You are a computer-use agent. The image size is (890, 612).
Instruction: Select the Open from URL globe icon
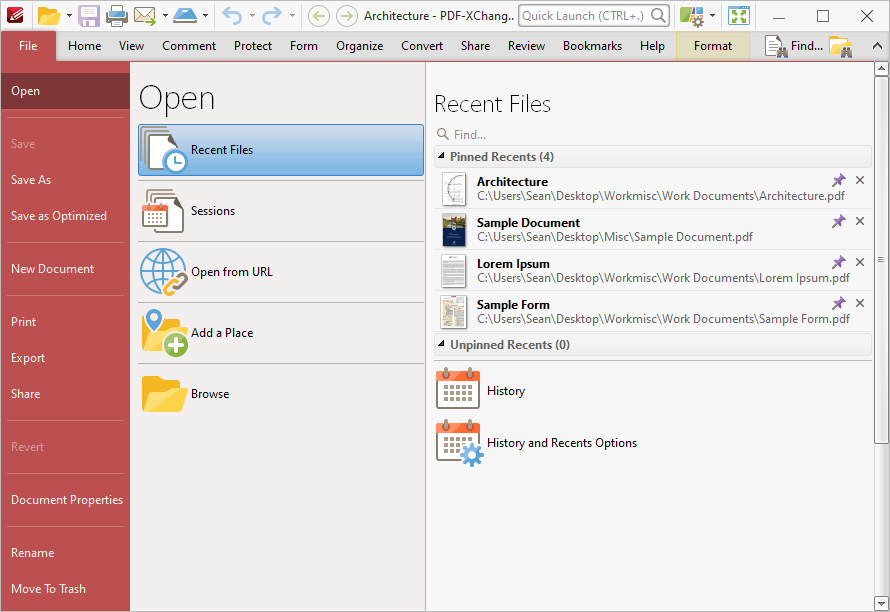pyautogui.click(x=163, y=271)
